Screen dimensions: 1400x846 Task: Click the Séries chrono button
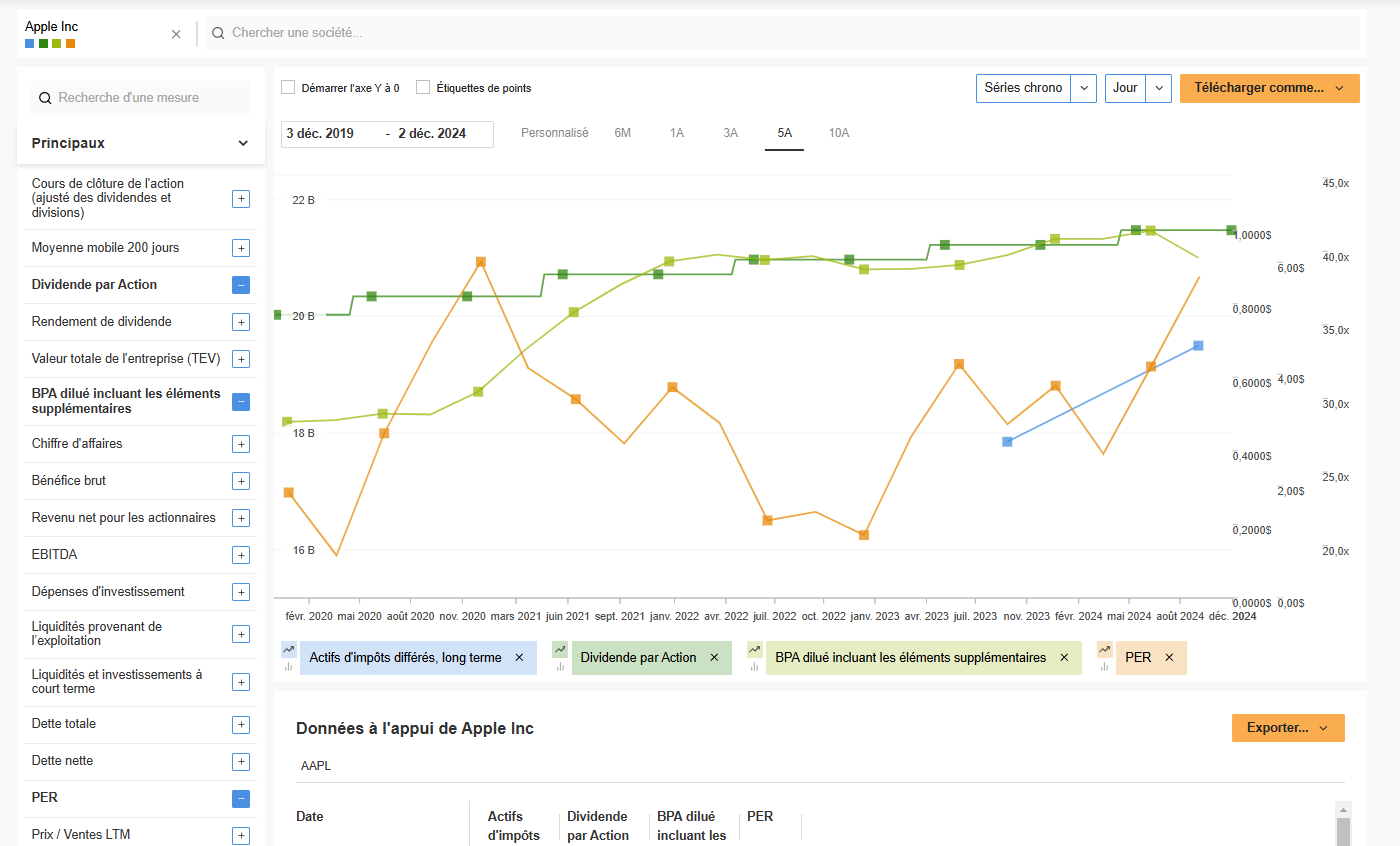coord(1023,88)
